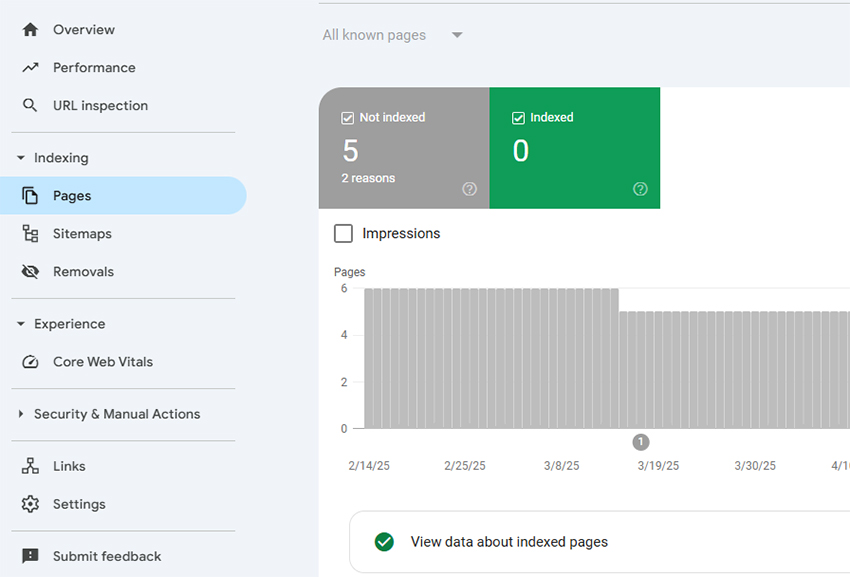850x577 pixels.
Task: Click the Settings gear icon
Action: (30, 504)
